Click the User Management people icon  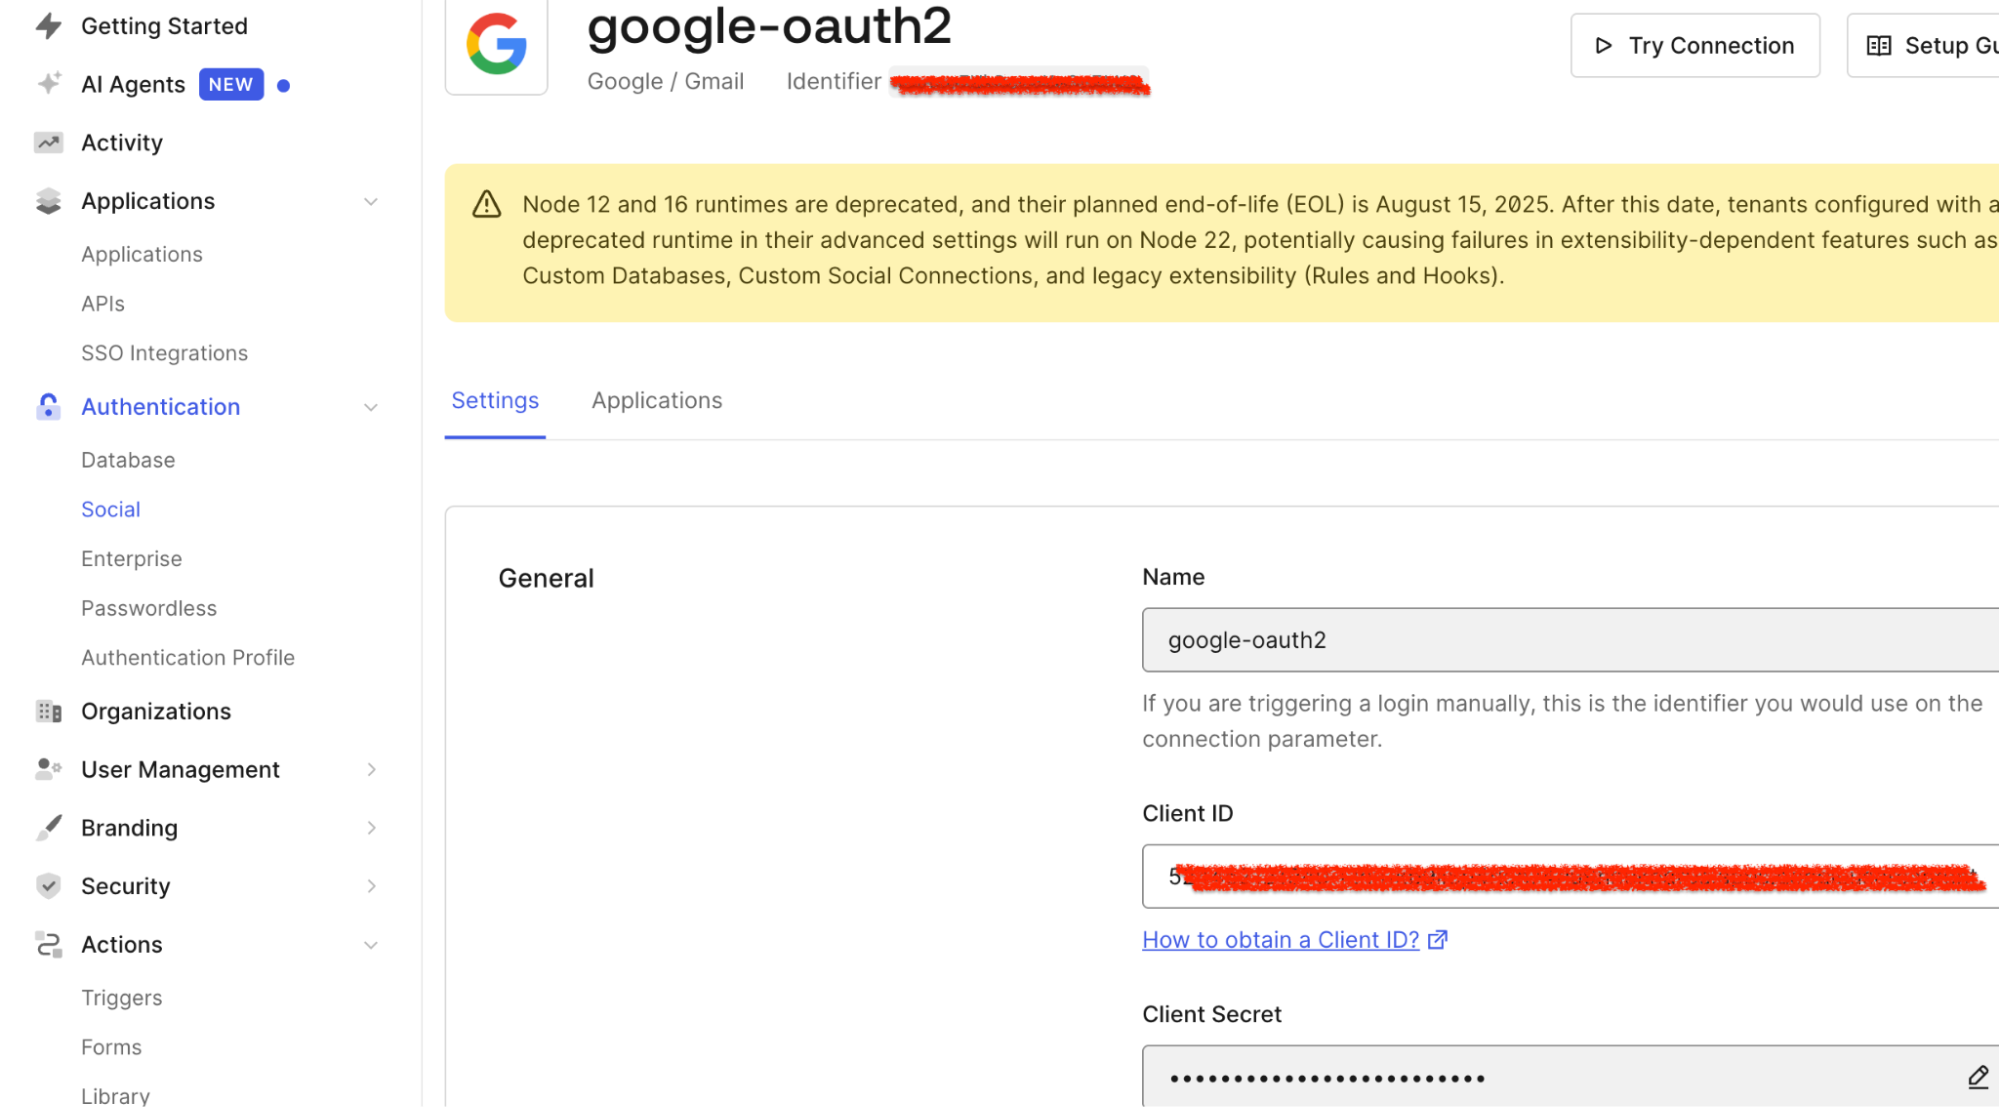(x=48, y=769)
